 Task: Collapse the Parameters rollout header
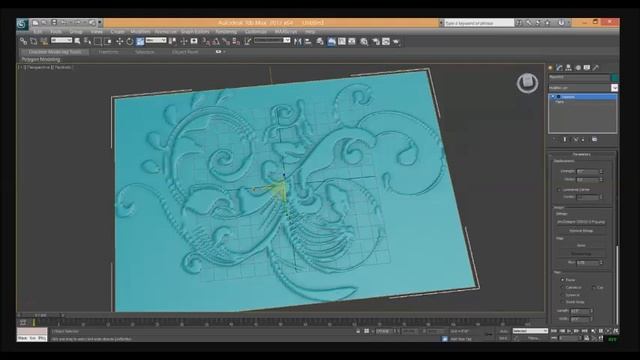coord(582,154)
